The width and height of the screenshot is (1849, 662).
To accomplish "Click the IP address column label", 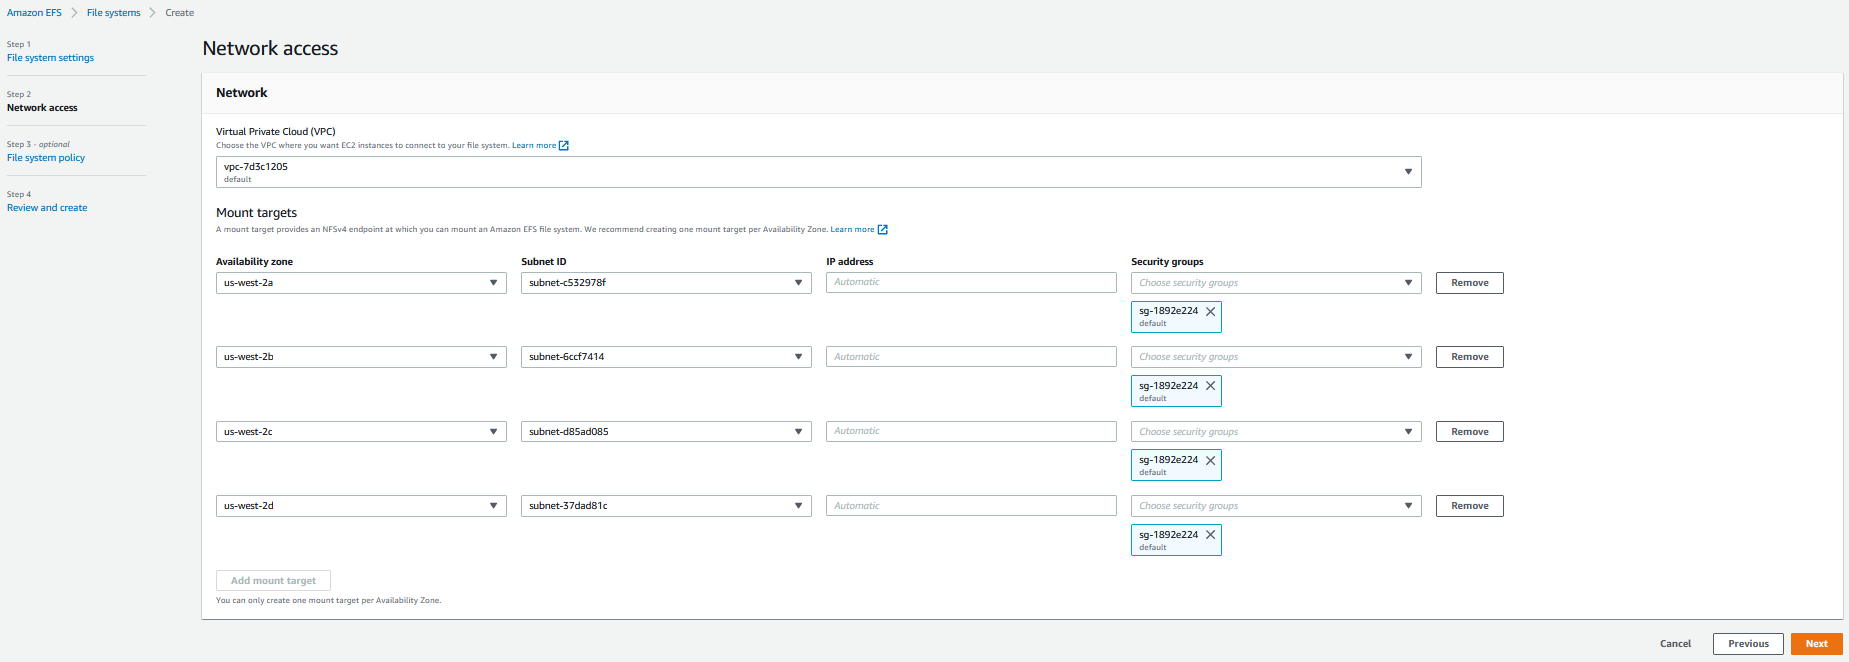I will click(x=849, y=262).
